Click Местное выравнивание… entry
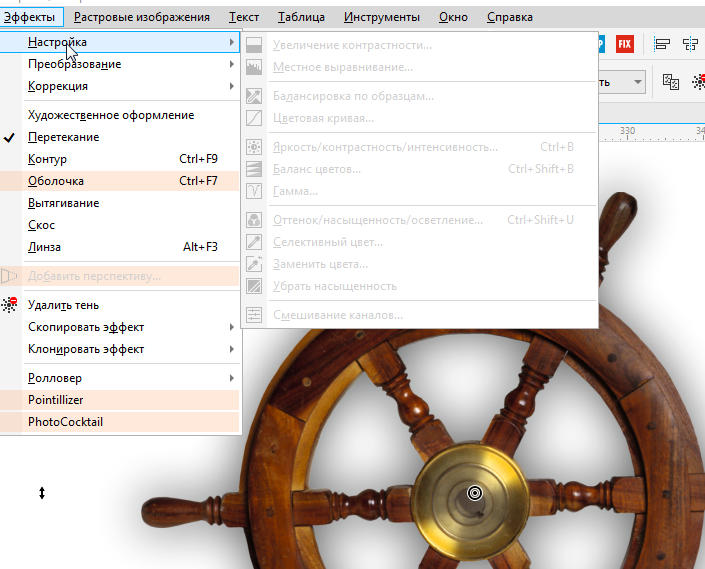The width and height of the screenshot is (705, 569). click(x=419, y=67)
